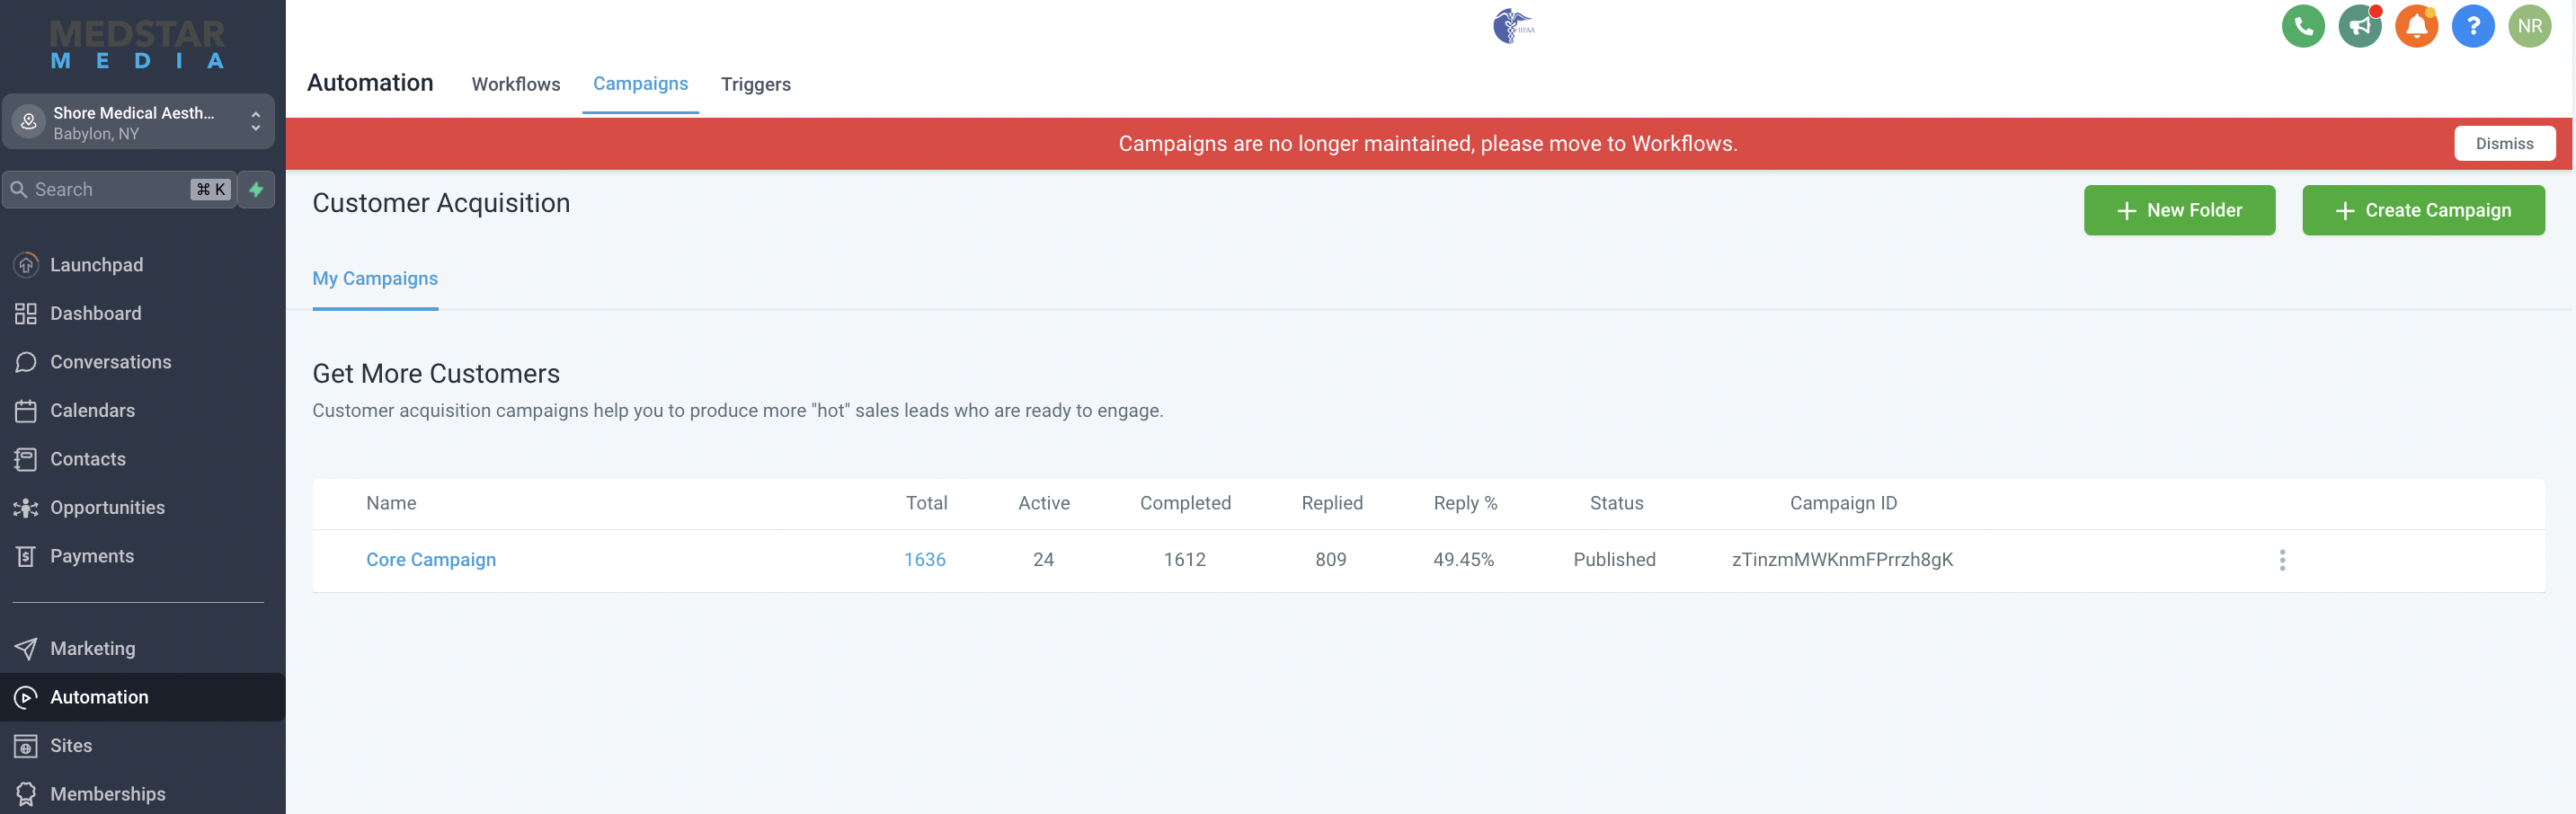The image size is (2576, 814).
Task: Open the orange notifications bell
Action: click(2416, 26)
